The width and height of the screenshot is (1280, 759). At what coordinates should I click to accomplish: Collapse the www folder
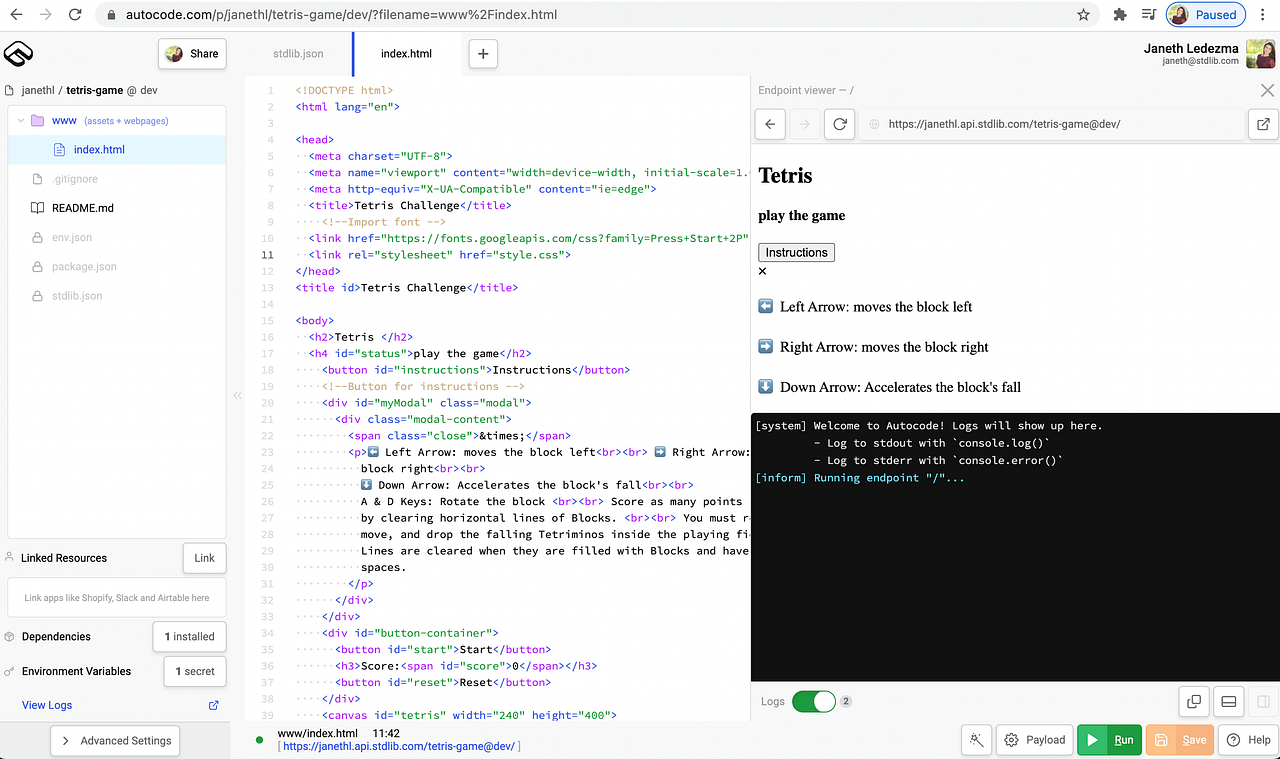[x=20, y=119]
